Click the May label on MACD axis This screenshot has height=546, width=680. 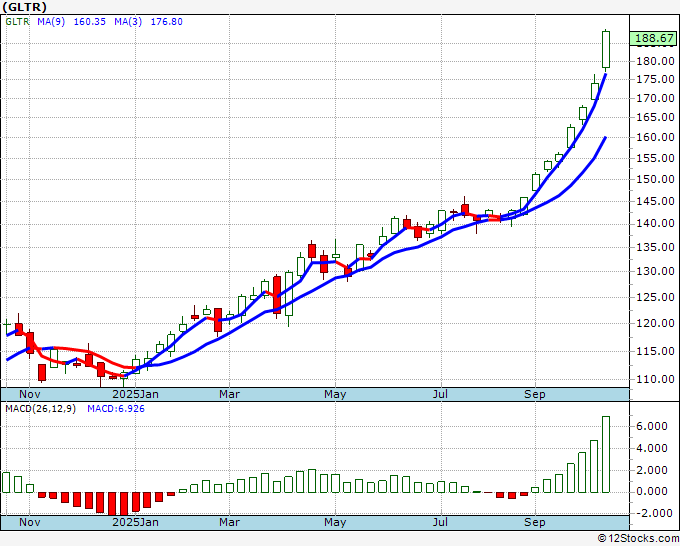click(335, 522)
